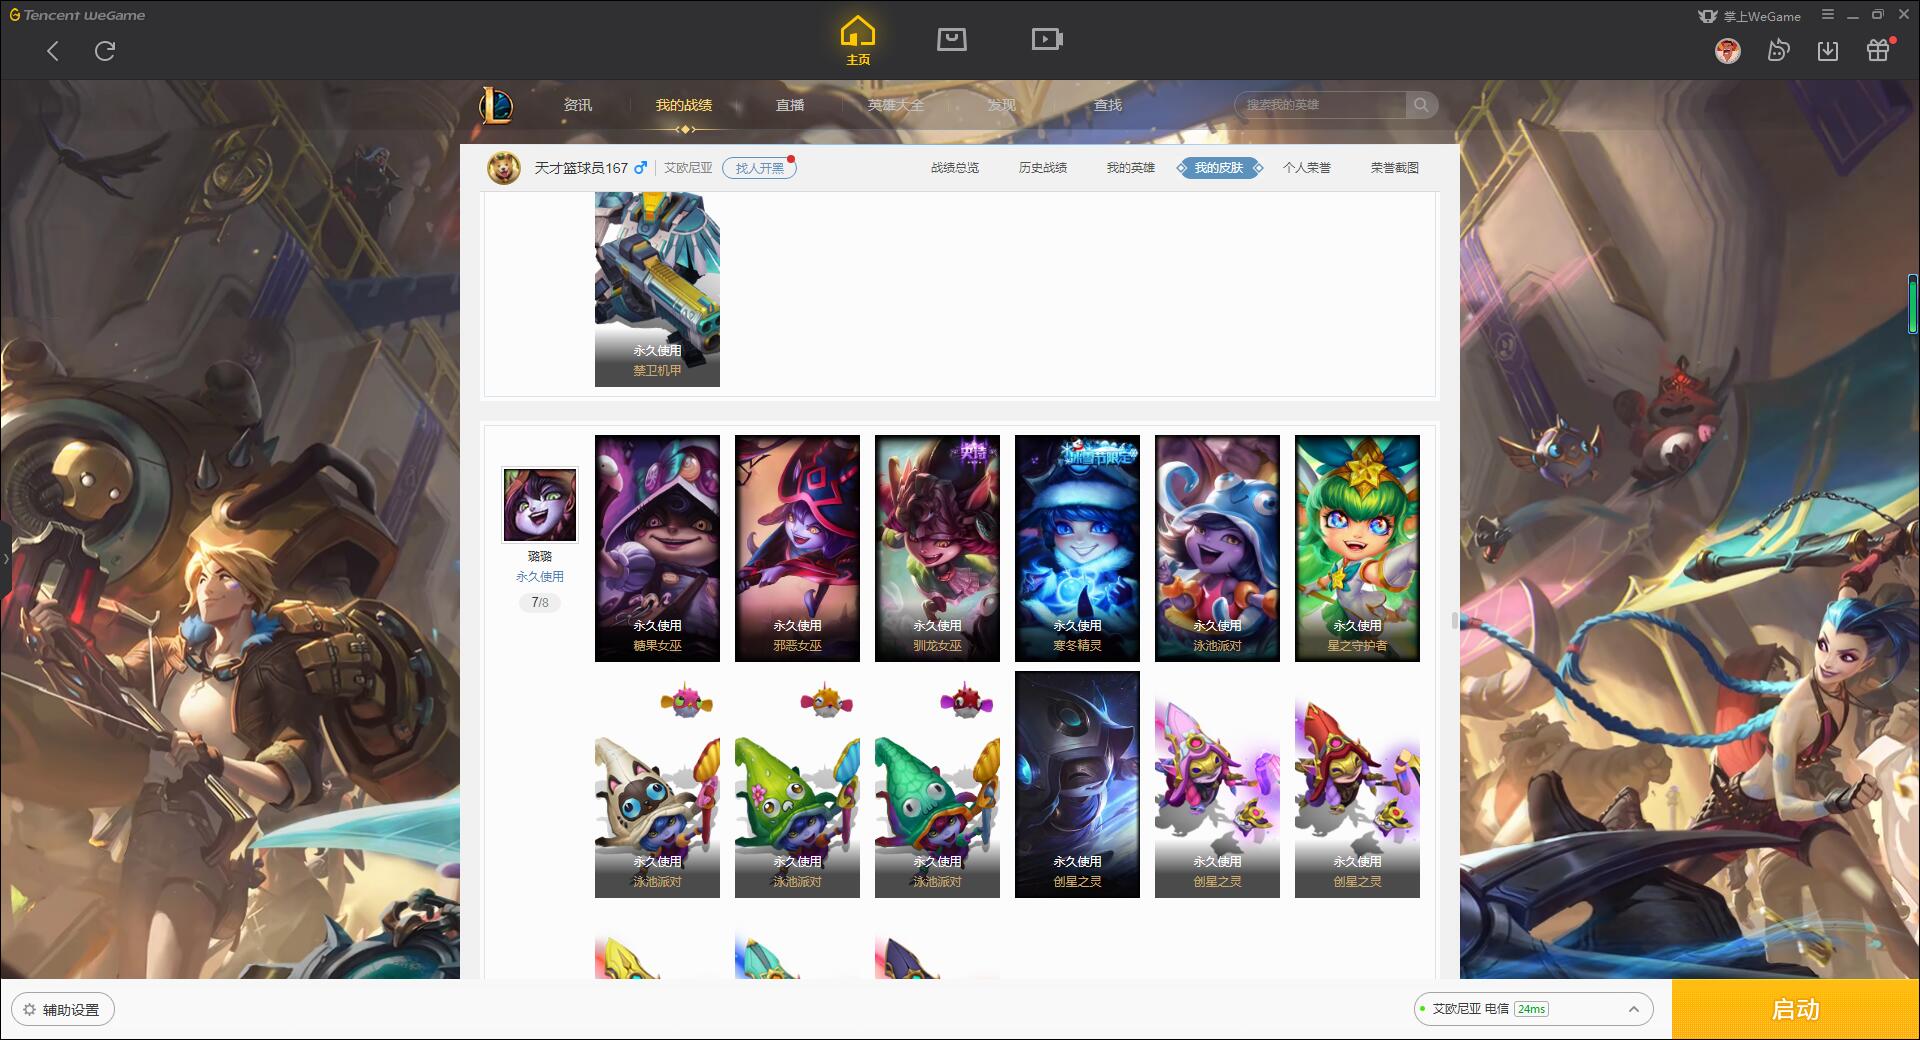Viewport: 1920px width, 1040px height.
Task: Click the green window scrollbar thumb
Action: pos(1913,303)
